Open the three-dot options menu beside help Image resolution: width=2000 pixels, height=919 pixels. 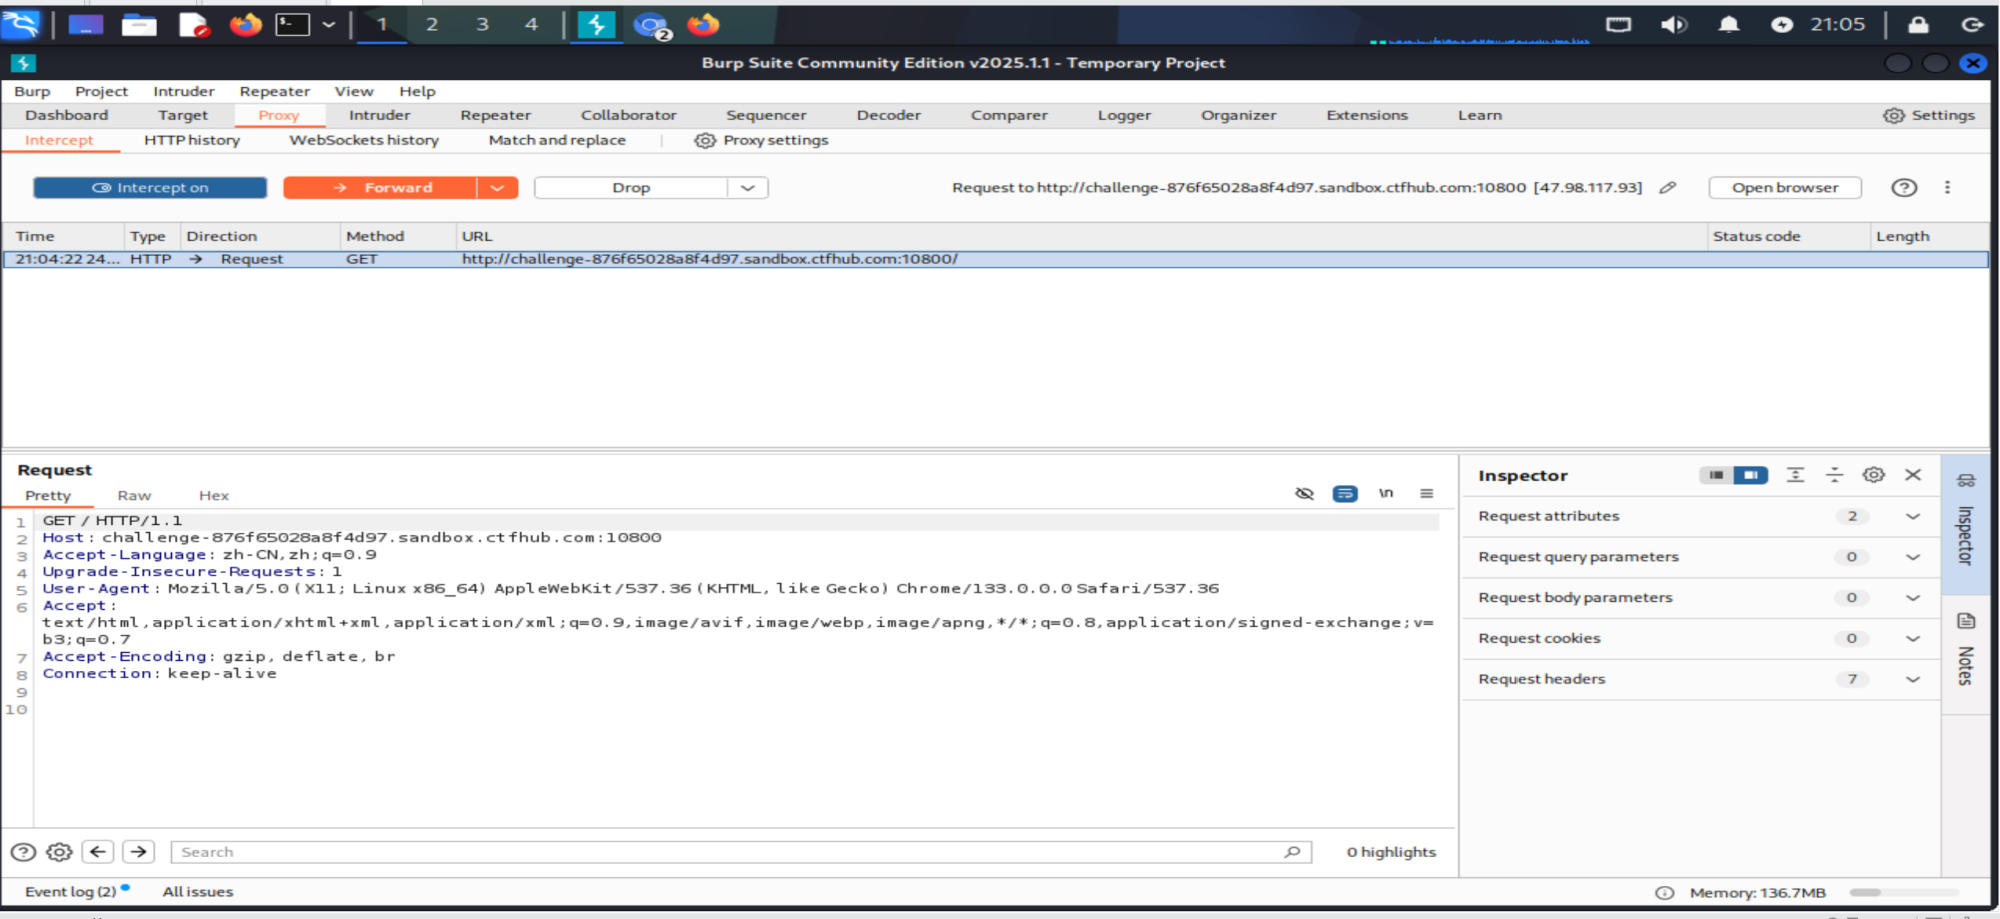click(x=1947, y=188)
